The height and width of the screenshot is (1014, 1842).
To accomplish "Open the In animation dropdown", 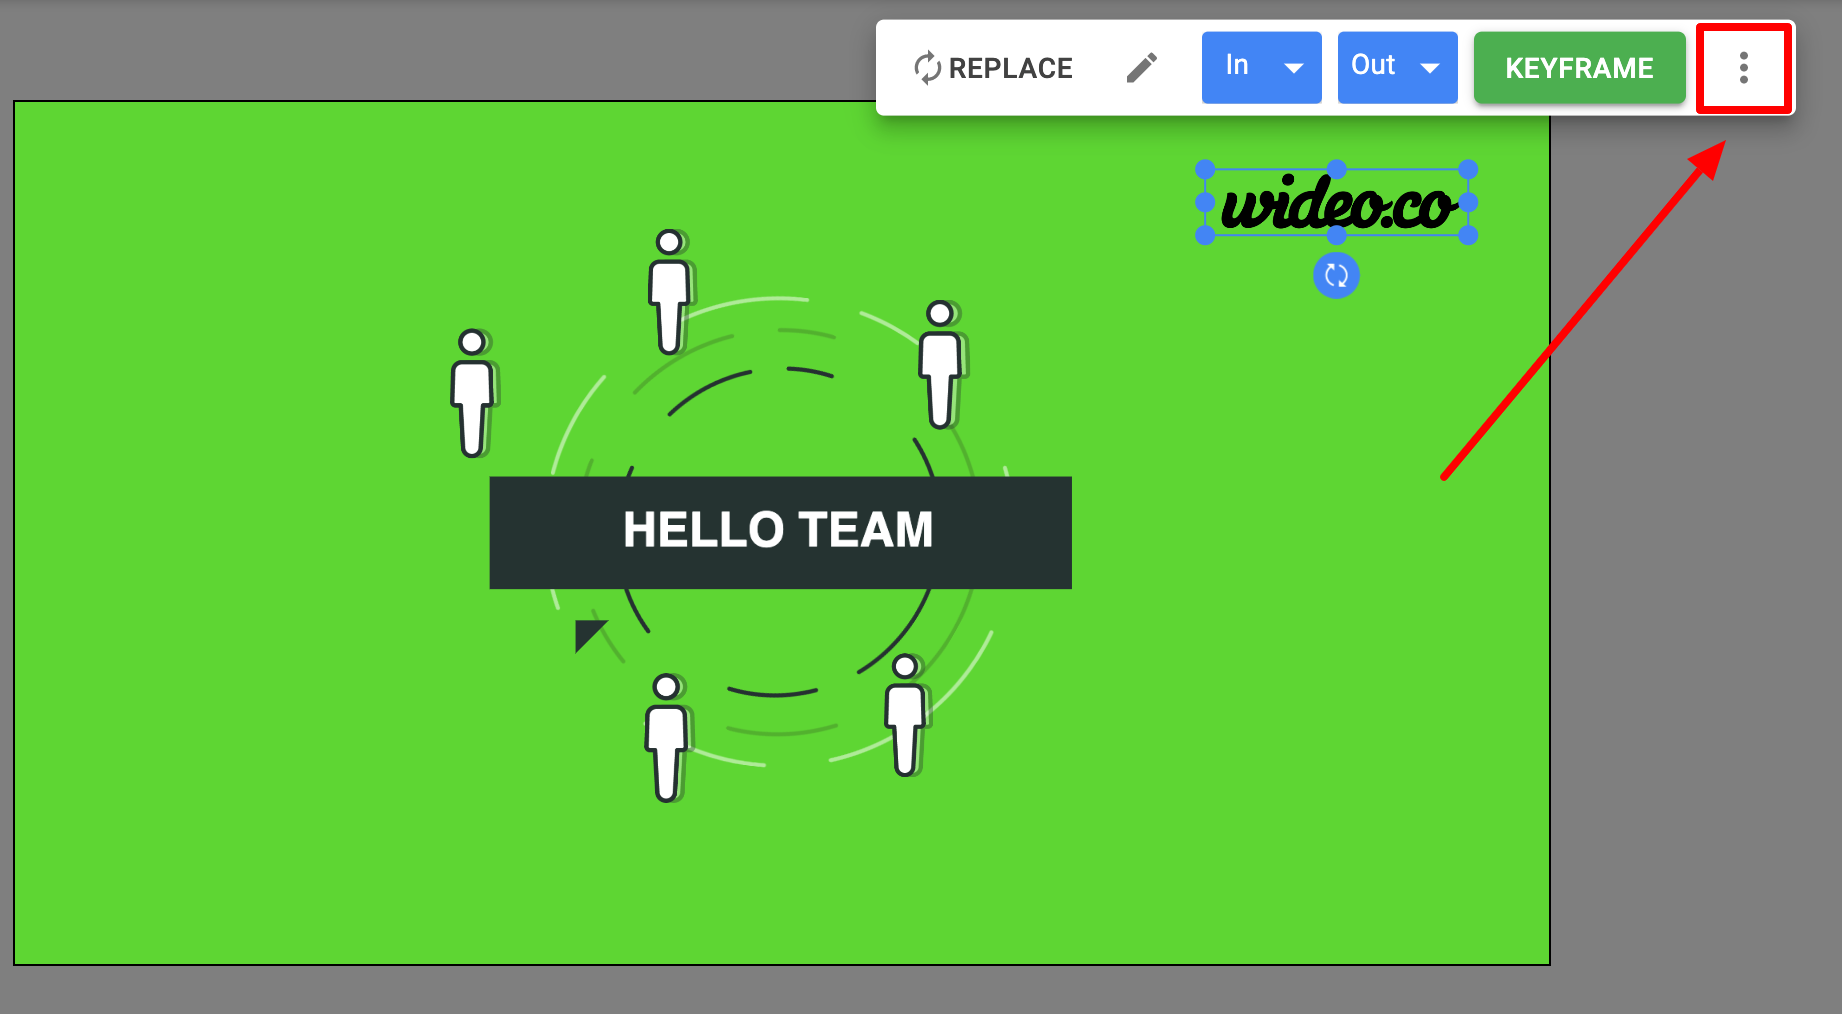I will [x=1262, y=67].
